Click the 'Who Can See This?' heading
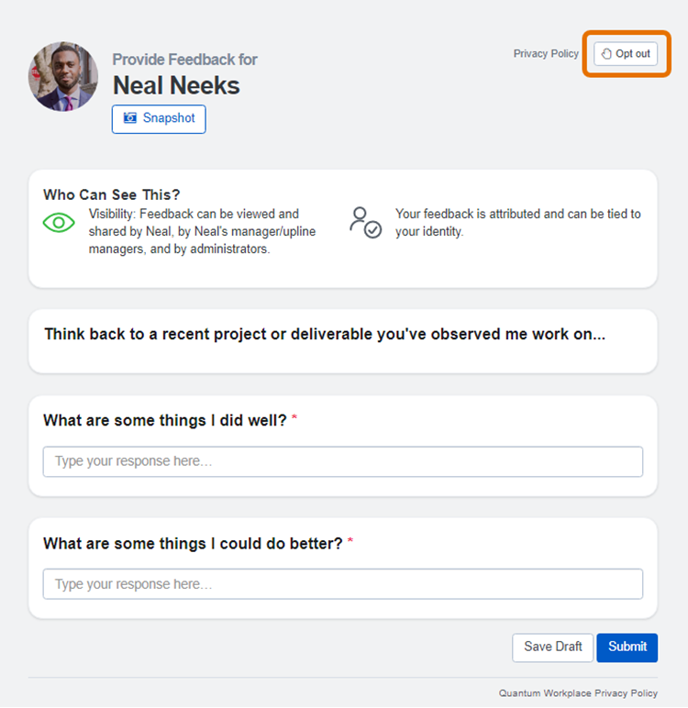 112,195
